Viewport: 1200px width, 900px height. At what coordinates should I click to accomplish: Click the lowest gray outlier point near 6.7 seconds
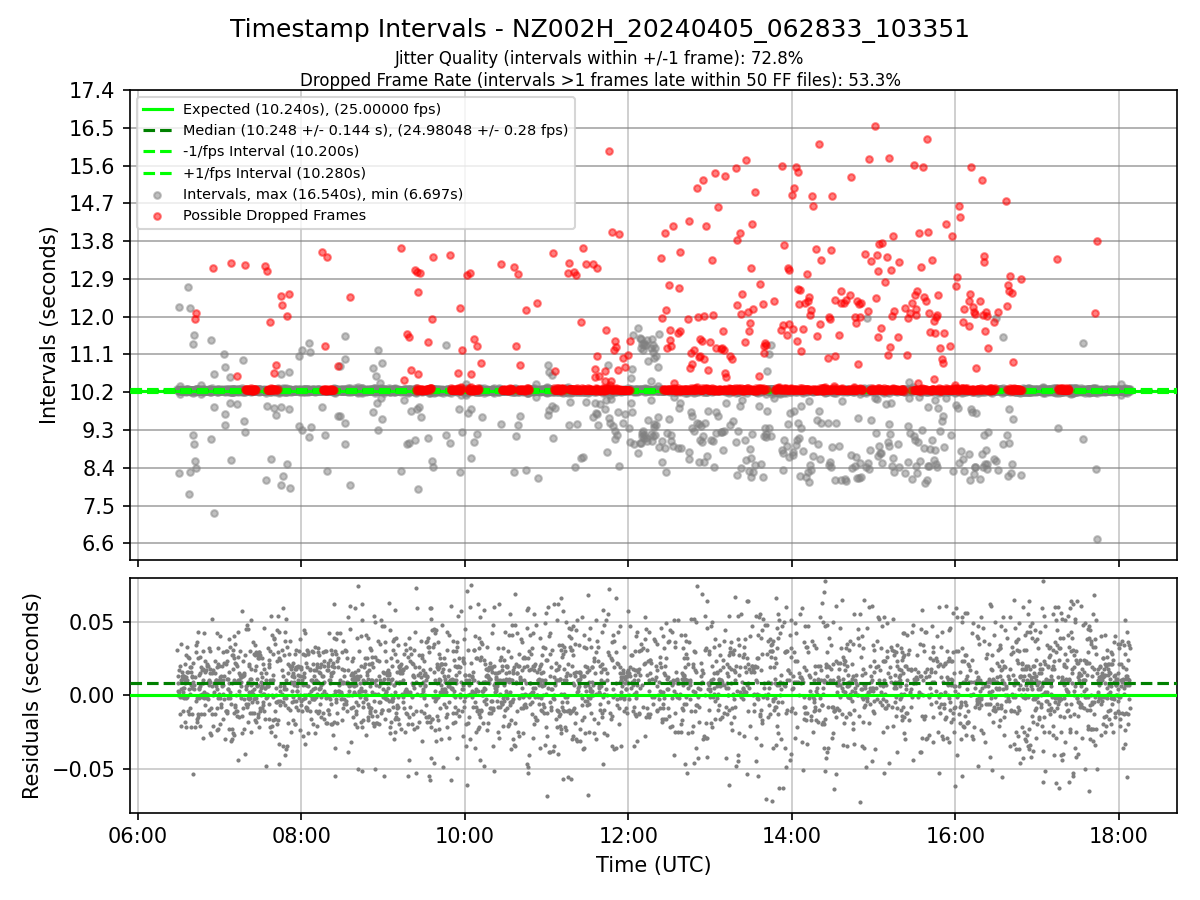[1097, 539]
